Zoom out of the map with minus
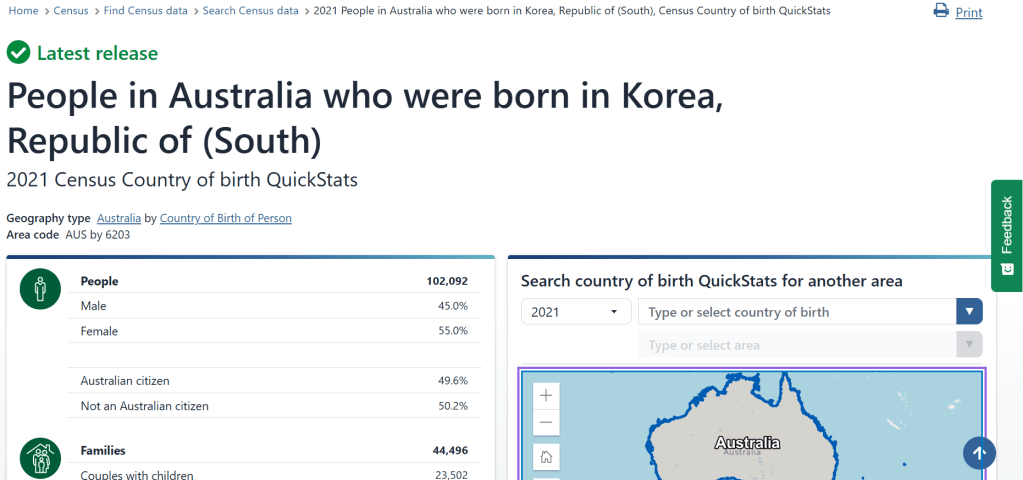The width and height of the screenshot is (1023, 480). coord(546,422)
